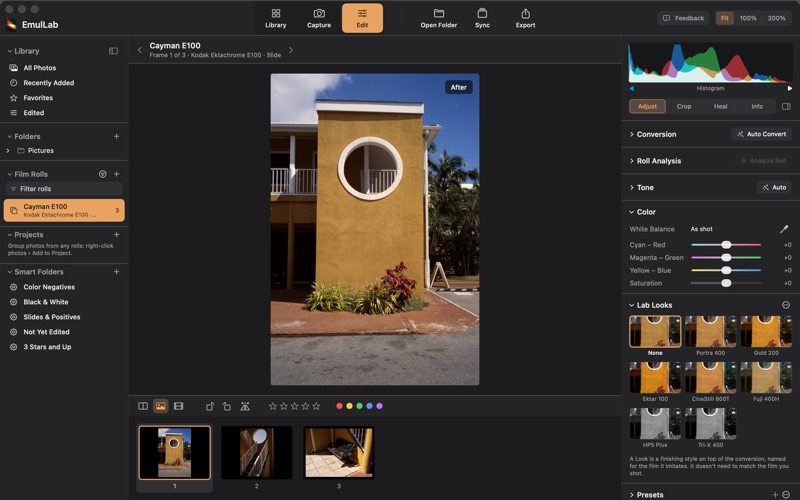Click the second rotate icon in the bottom toolbar
The width and height of the screenshot is (800, 500).
tap(227, 406)
